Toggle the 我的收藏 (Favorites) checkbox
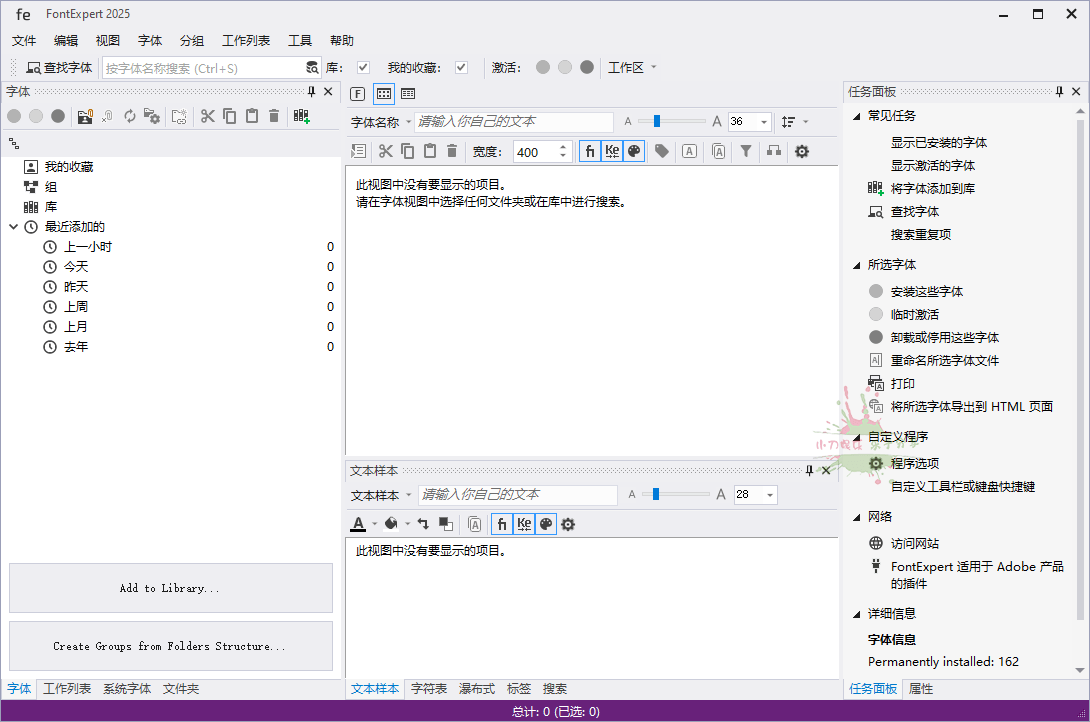Viewport: 1090px width, 722px height. pos(461,68)
